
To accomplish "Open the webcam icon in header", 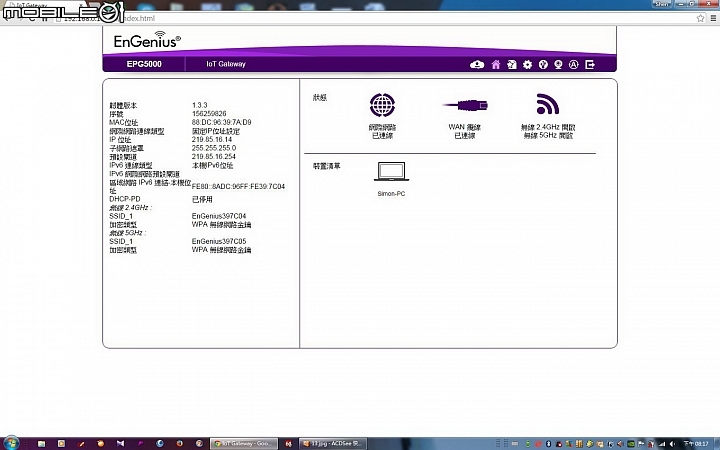I will (558, 65).
